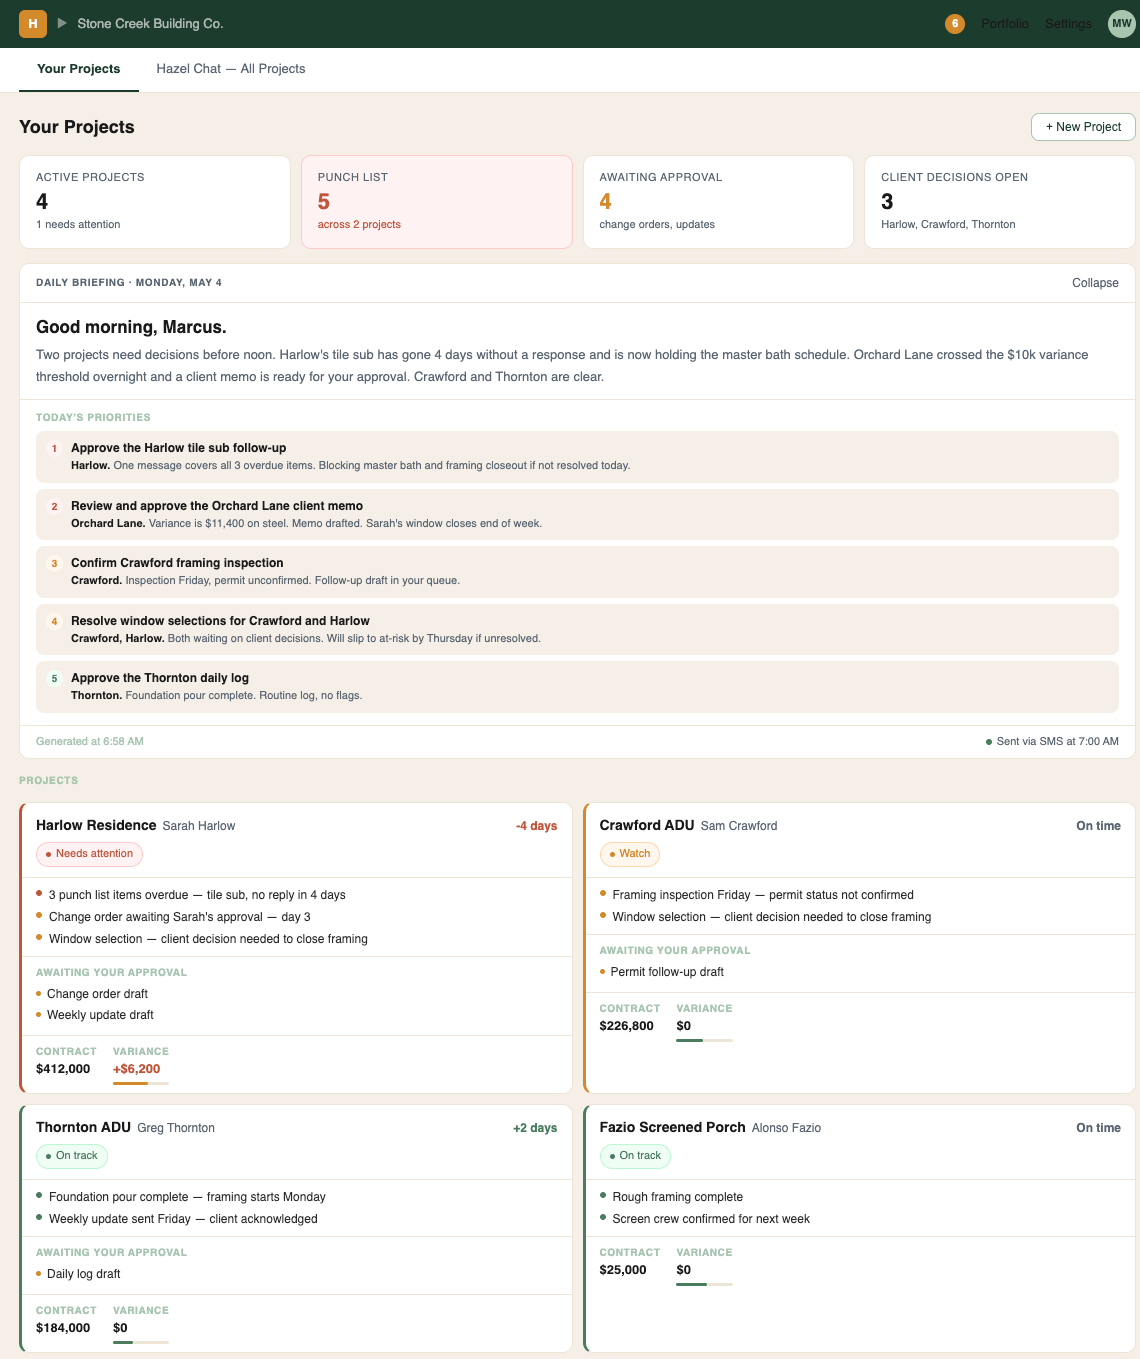Open the Punch List summary card

437,202
